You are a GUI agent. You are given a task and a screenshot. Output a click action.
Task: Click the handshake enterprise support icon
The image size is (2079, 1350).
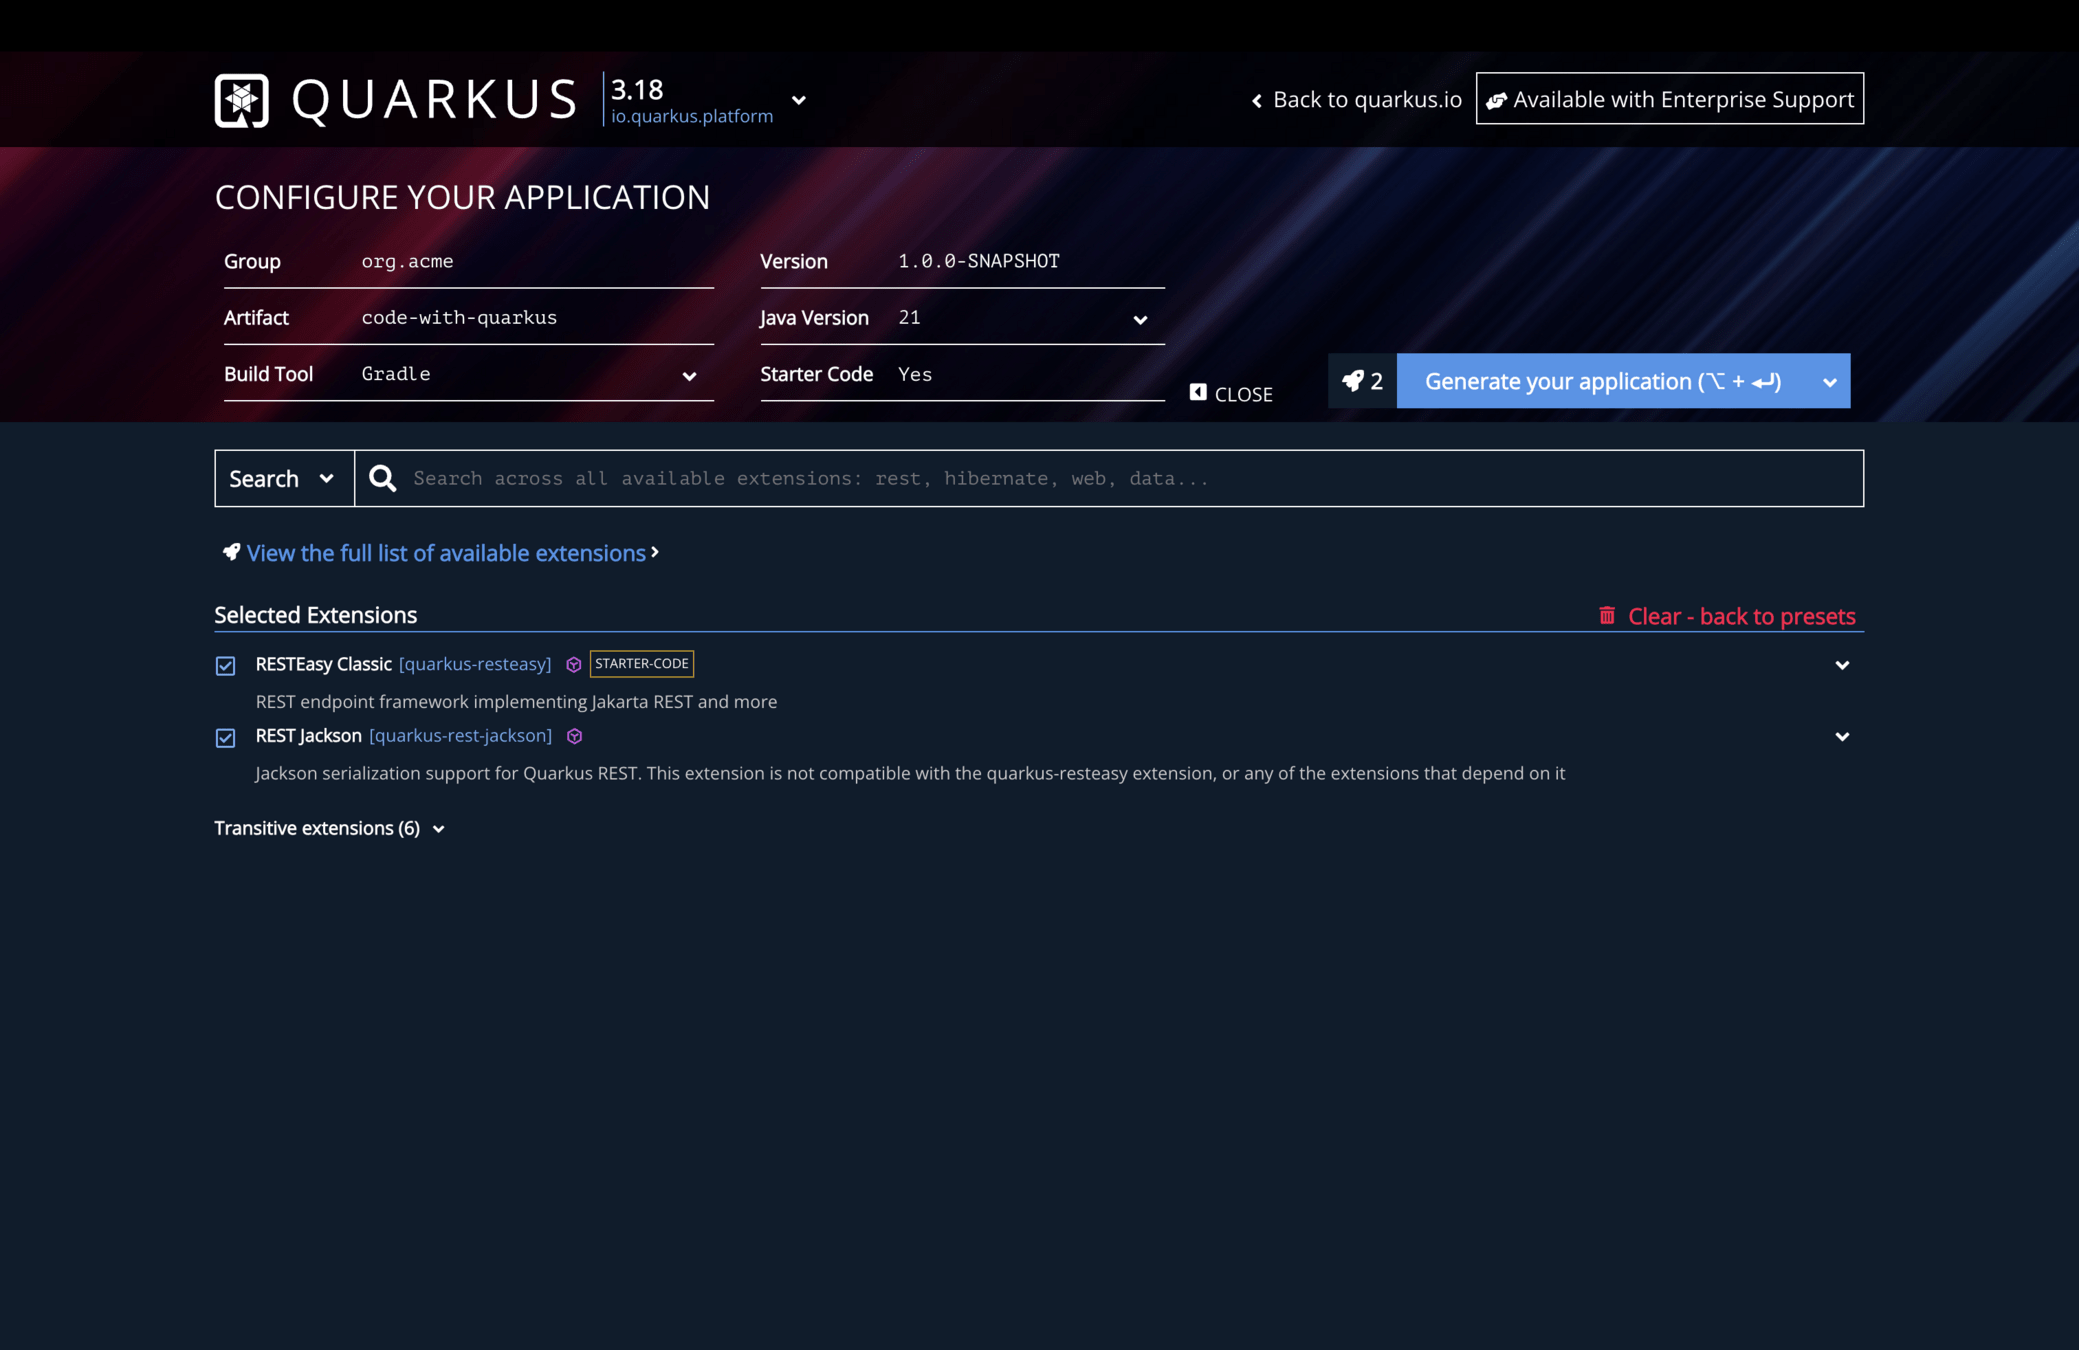tap(1496, 100)
